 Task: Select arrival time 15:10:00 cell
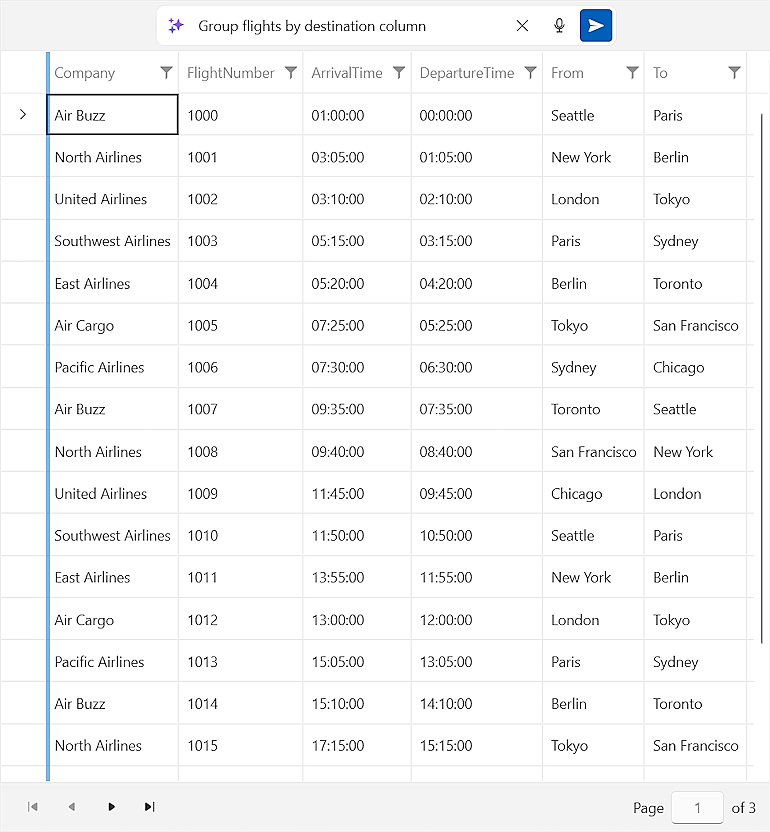point(357,704)
